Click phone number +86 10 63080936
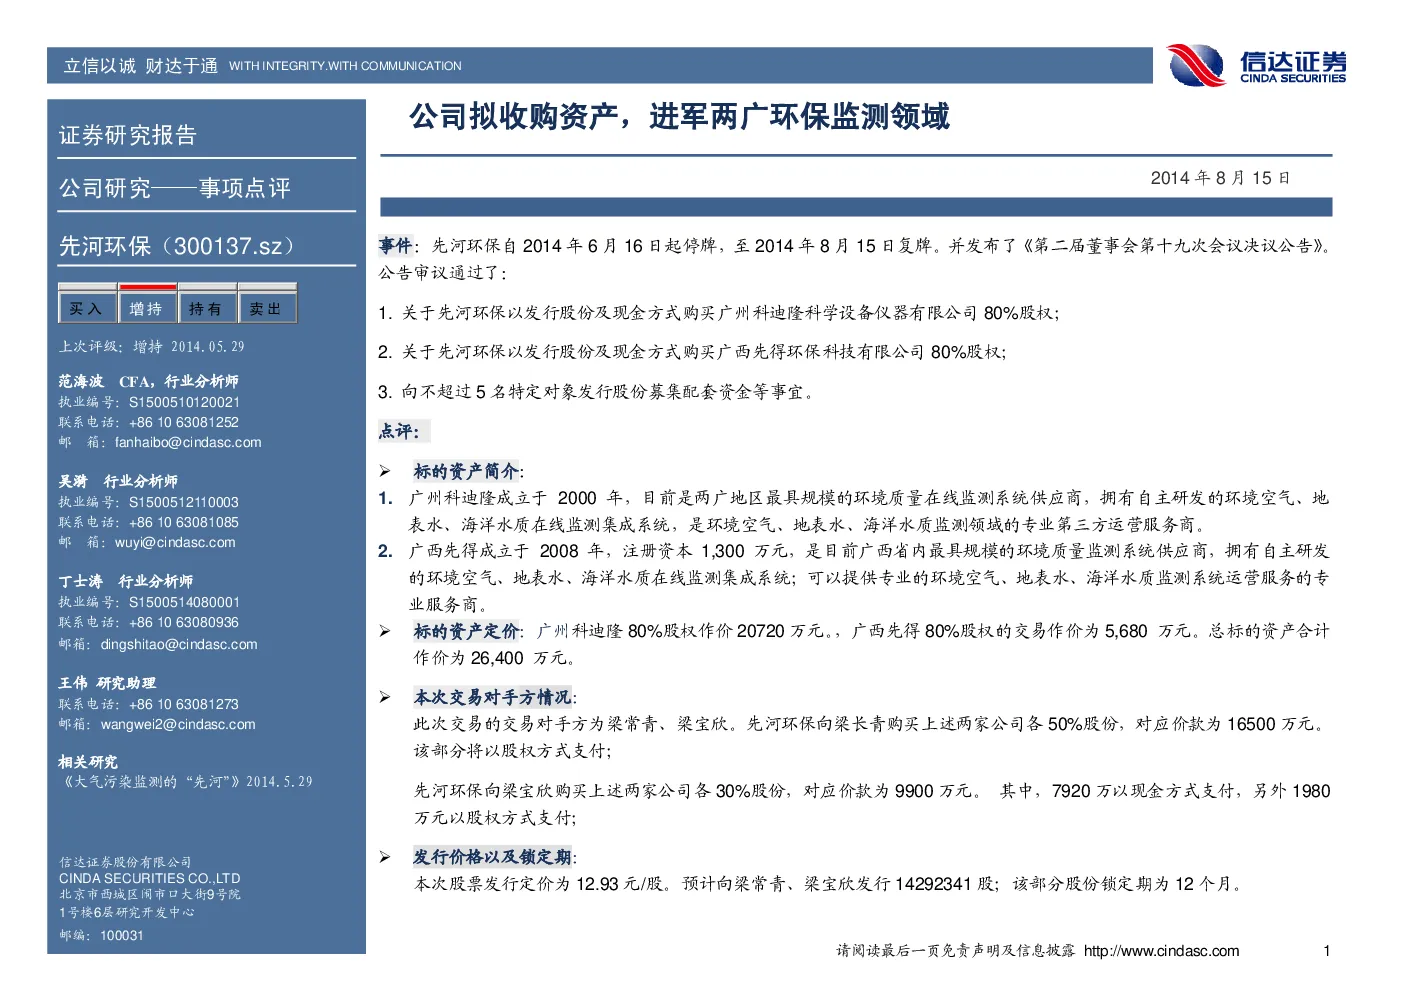This screenshot has width=1403, height=992. (x=184, y=622)
